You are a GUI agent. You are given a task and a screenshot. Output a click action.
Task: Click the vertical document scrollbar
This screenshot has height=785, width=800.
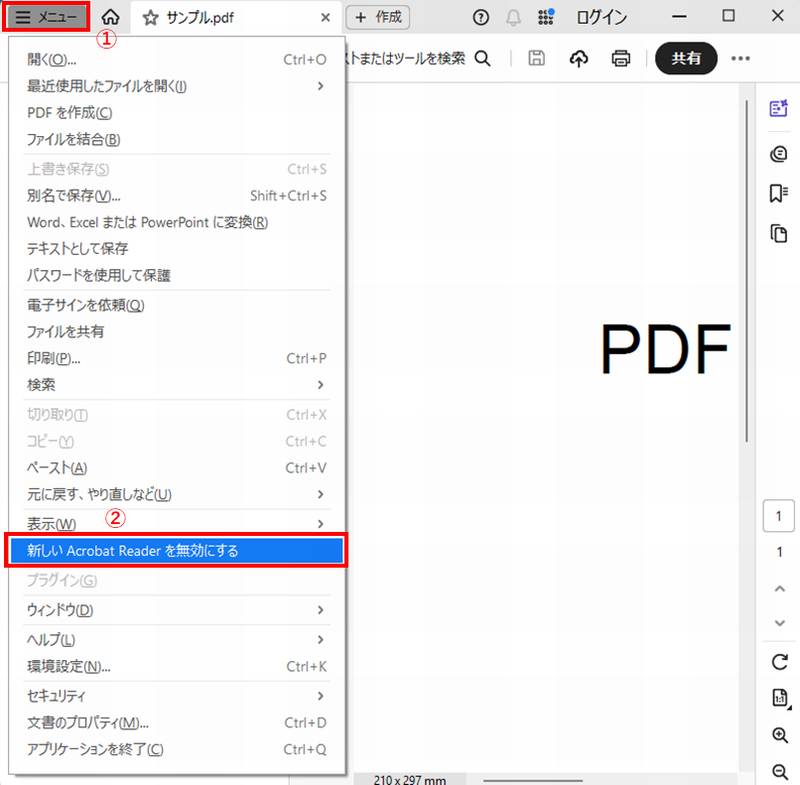coord(746,270)
